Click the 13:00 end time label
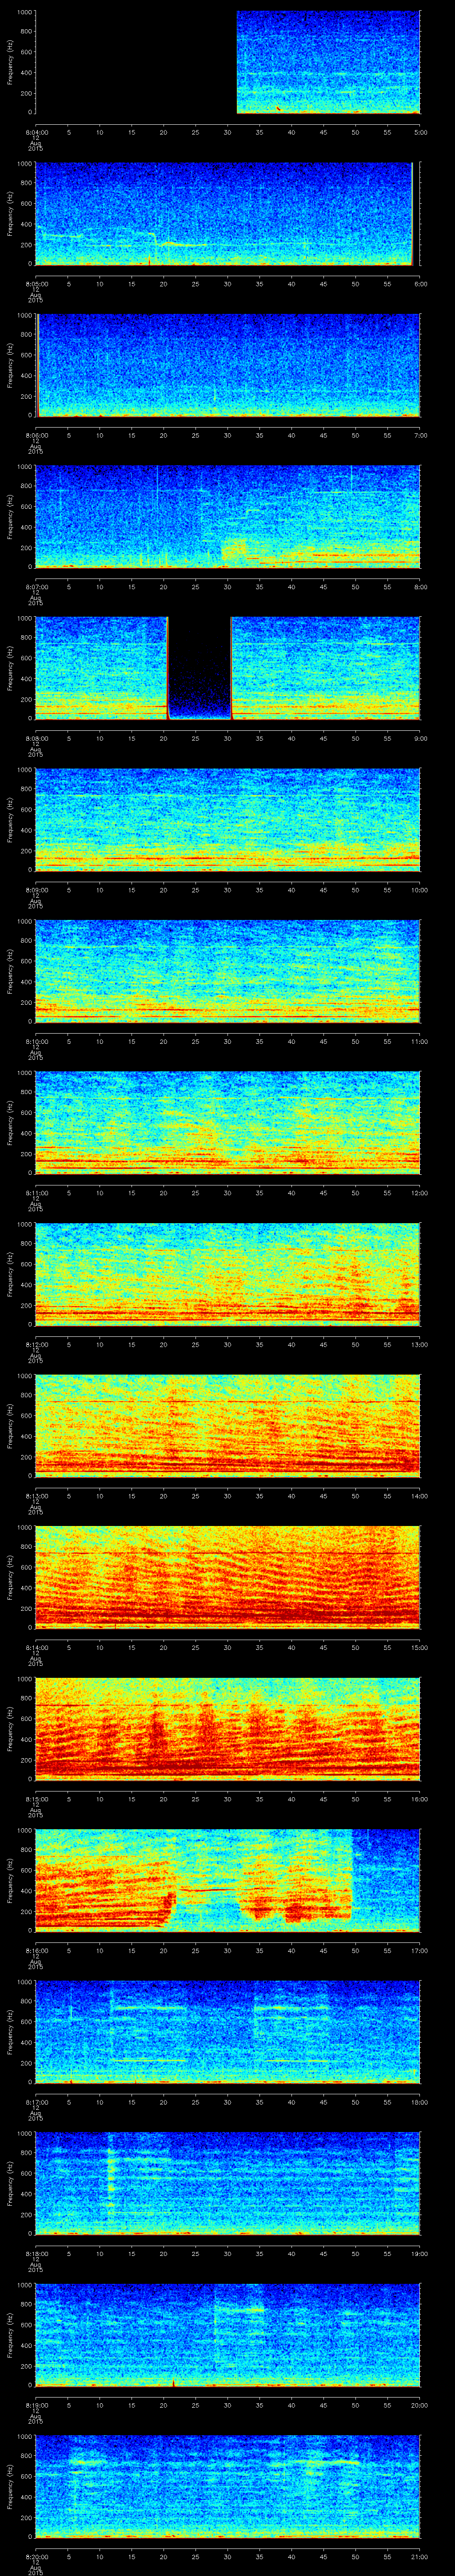455x2576 pixels. pos(420,1344)
